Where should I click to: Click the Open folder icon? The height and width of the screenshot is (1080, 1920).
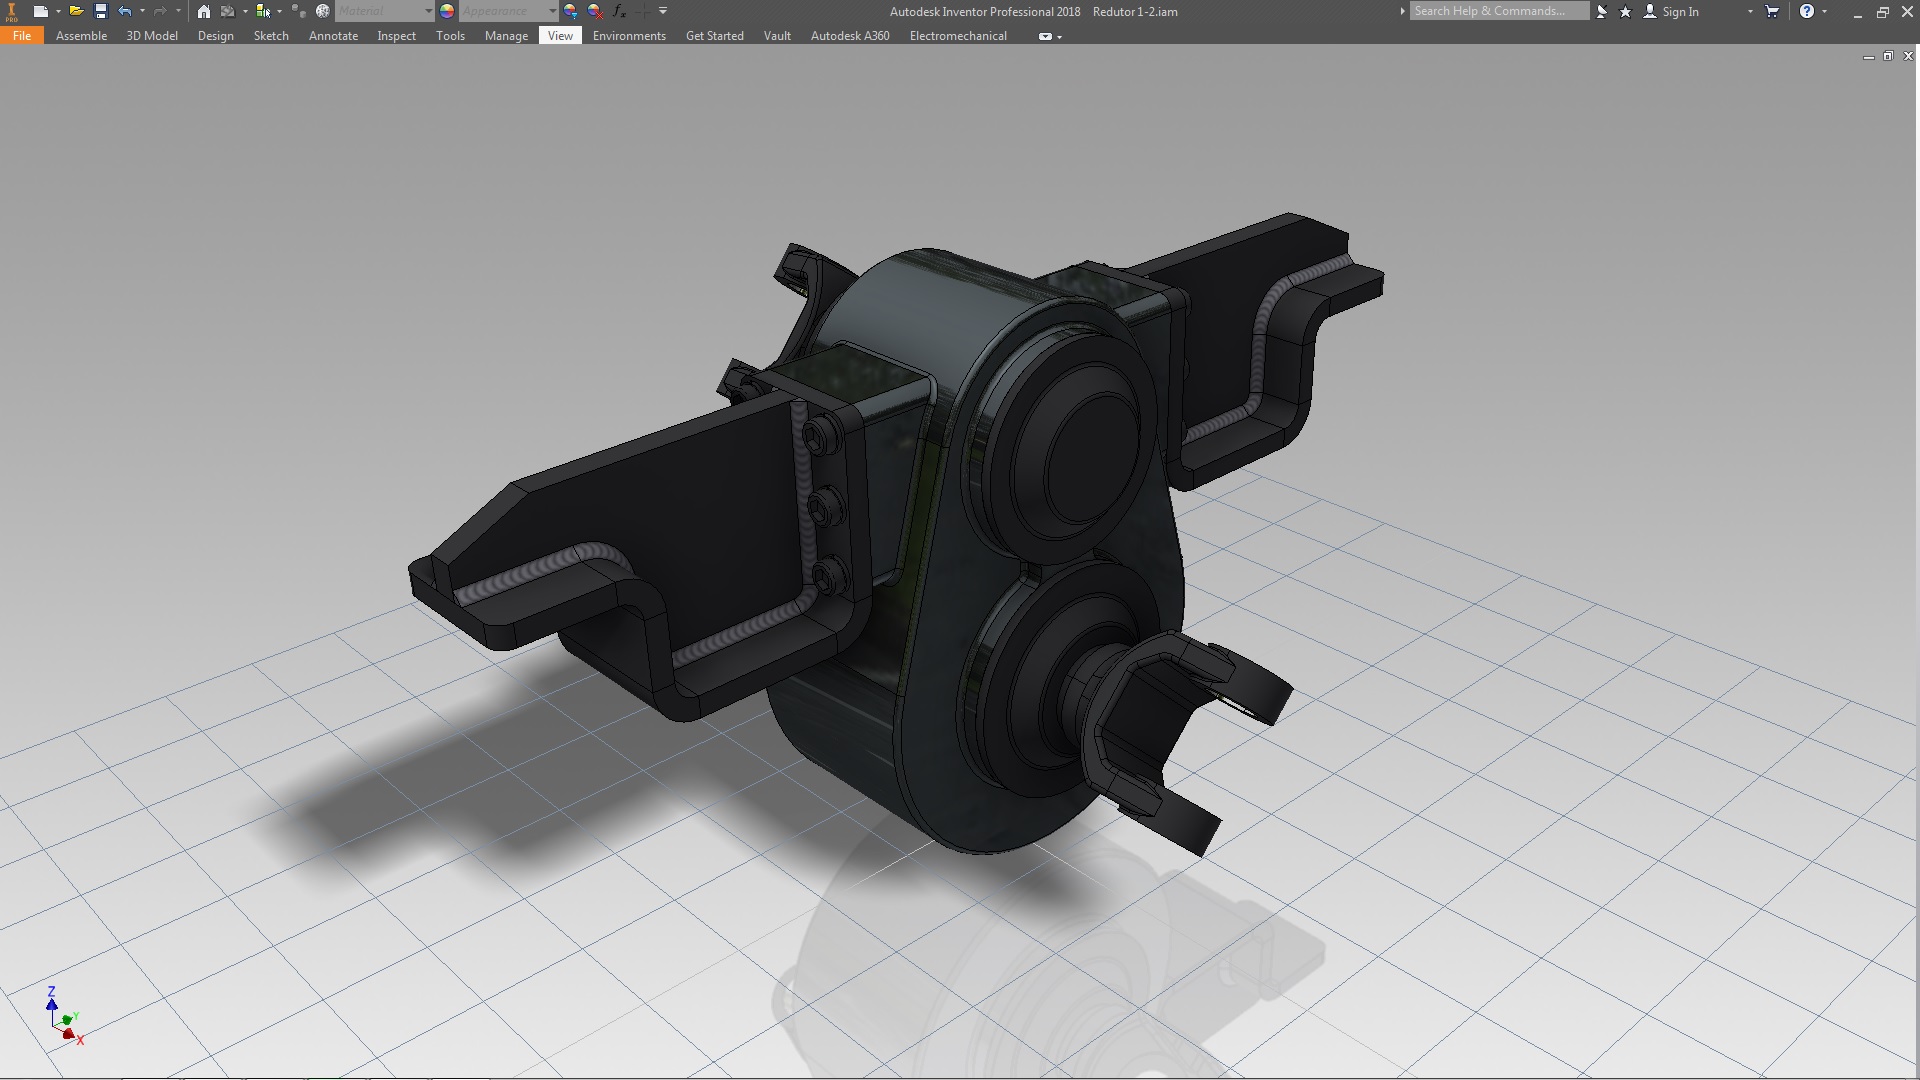(76, 11)
